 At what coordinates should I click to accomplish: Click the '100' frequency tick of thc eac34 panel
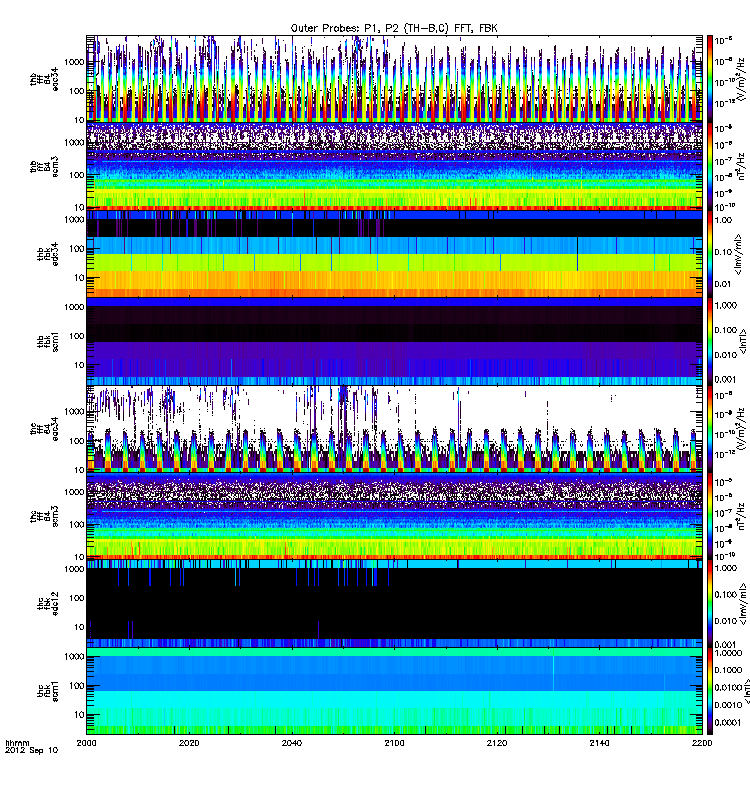[77, 441]
